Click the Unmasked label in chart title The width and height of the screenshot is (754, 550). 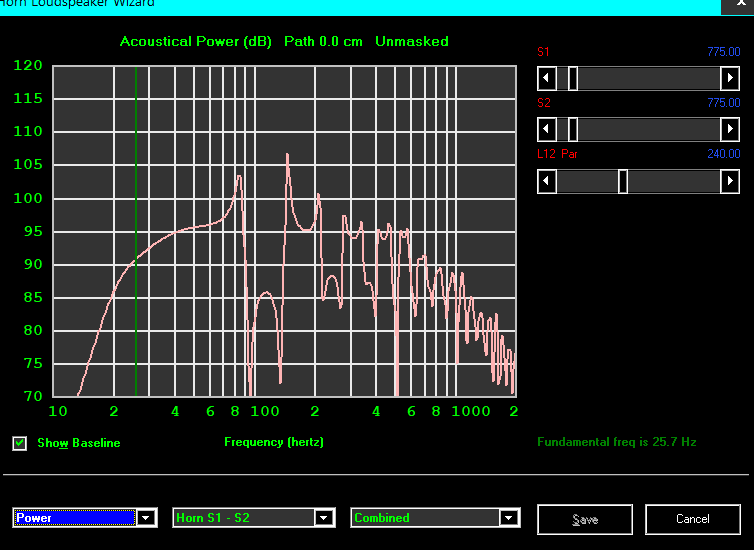[412, 41]
